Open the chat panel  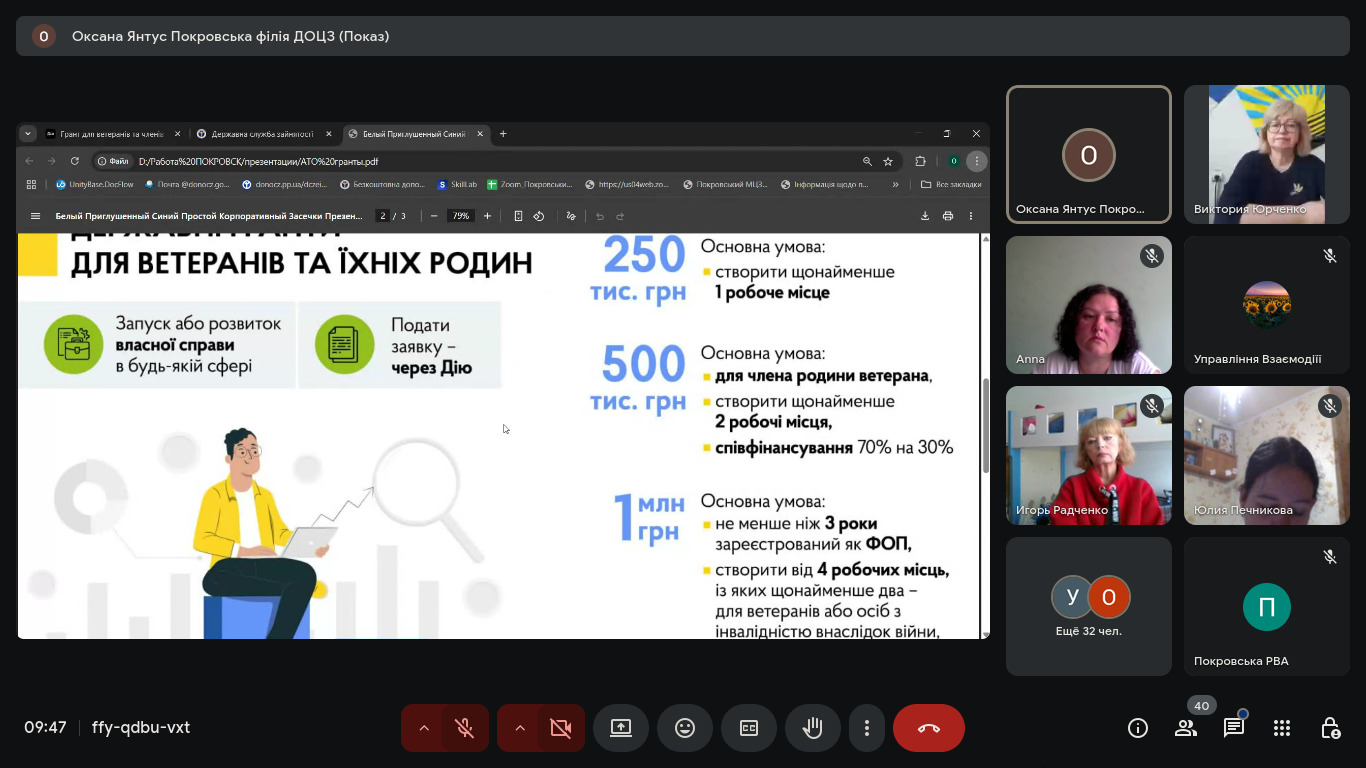coord(1234,728)
